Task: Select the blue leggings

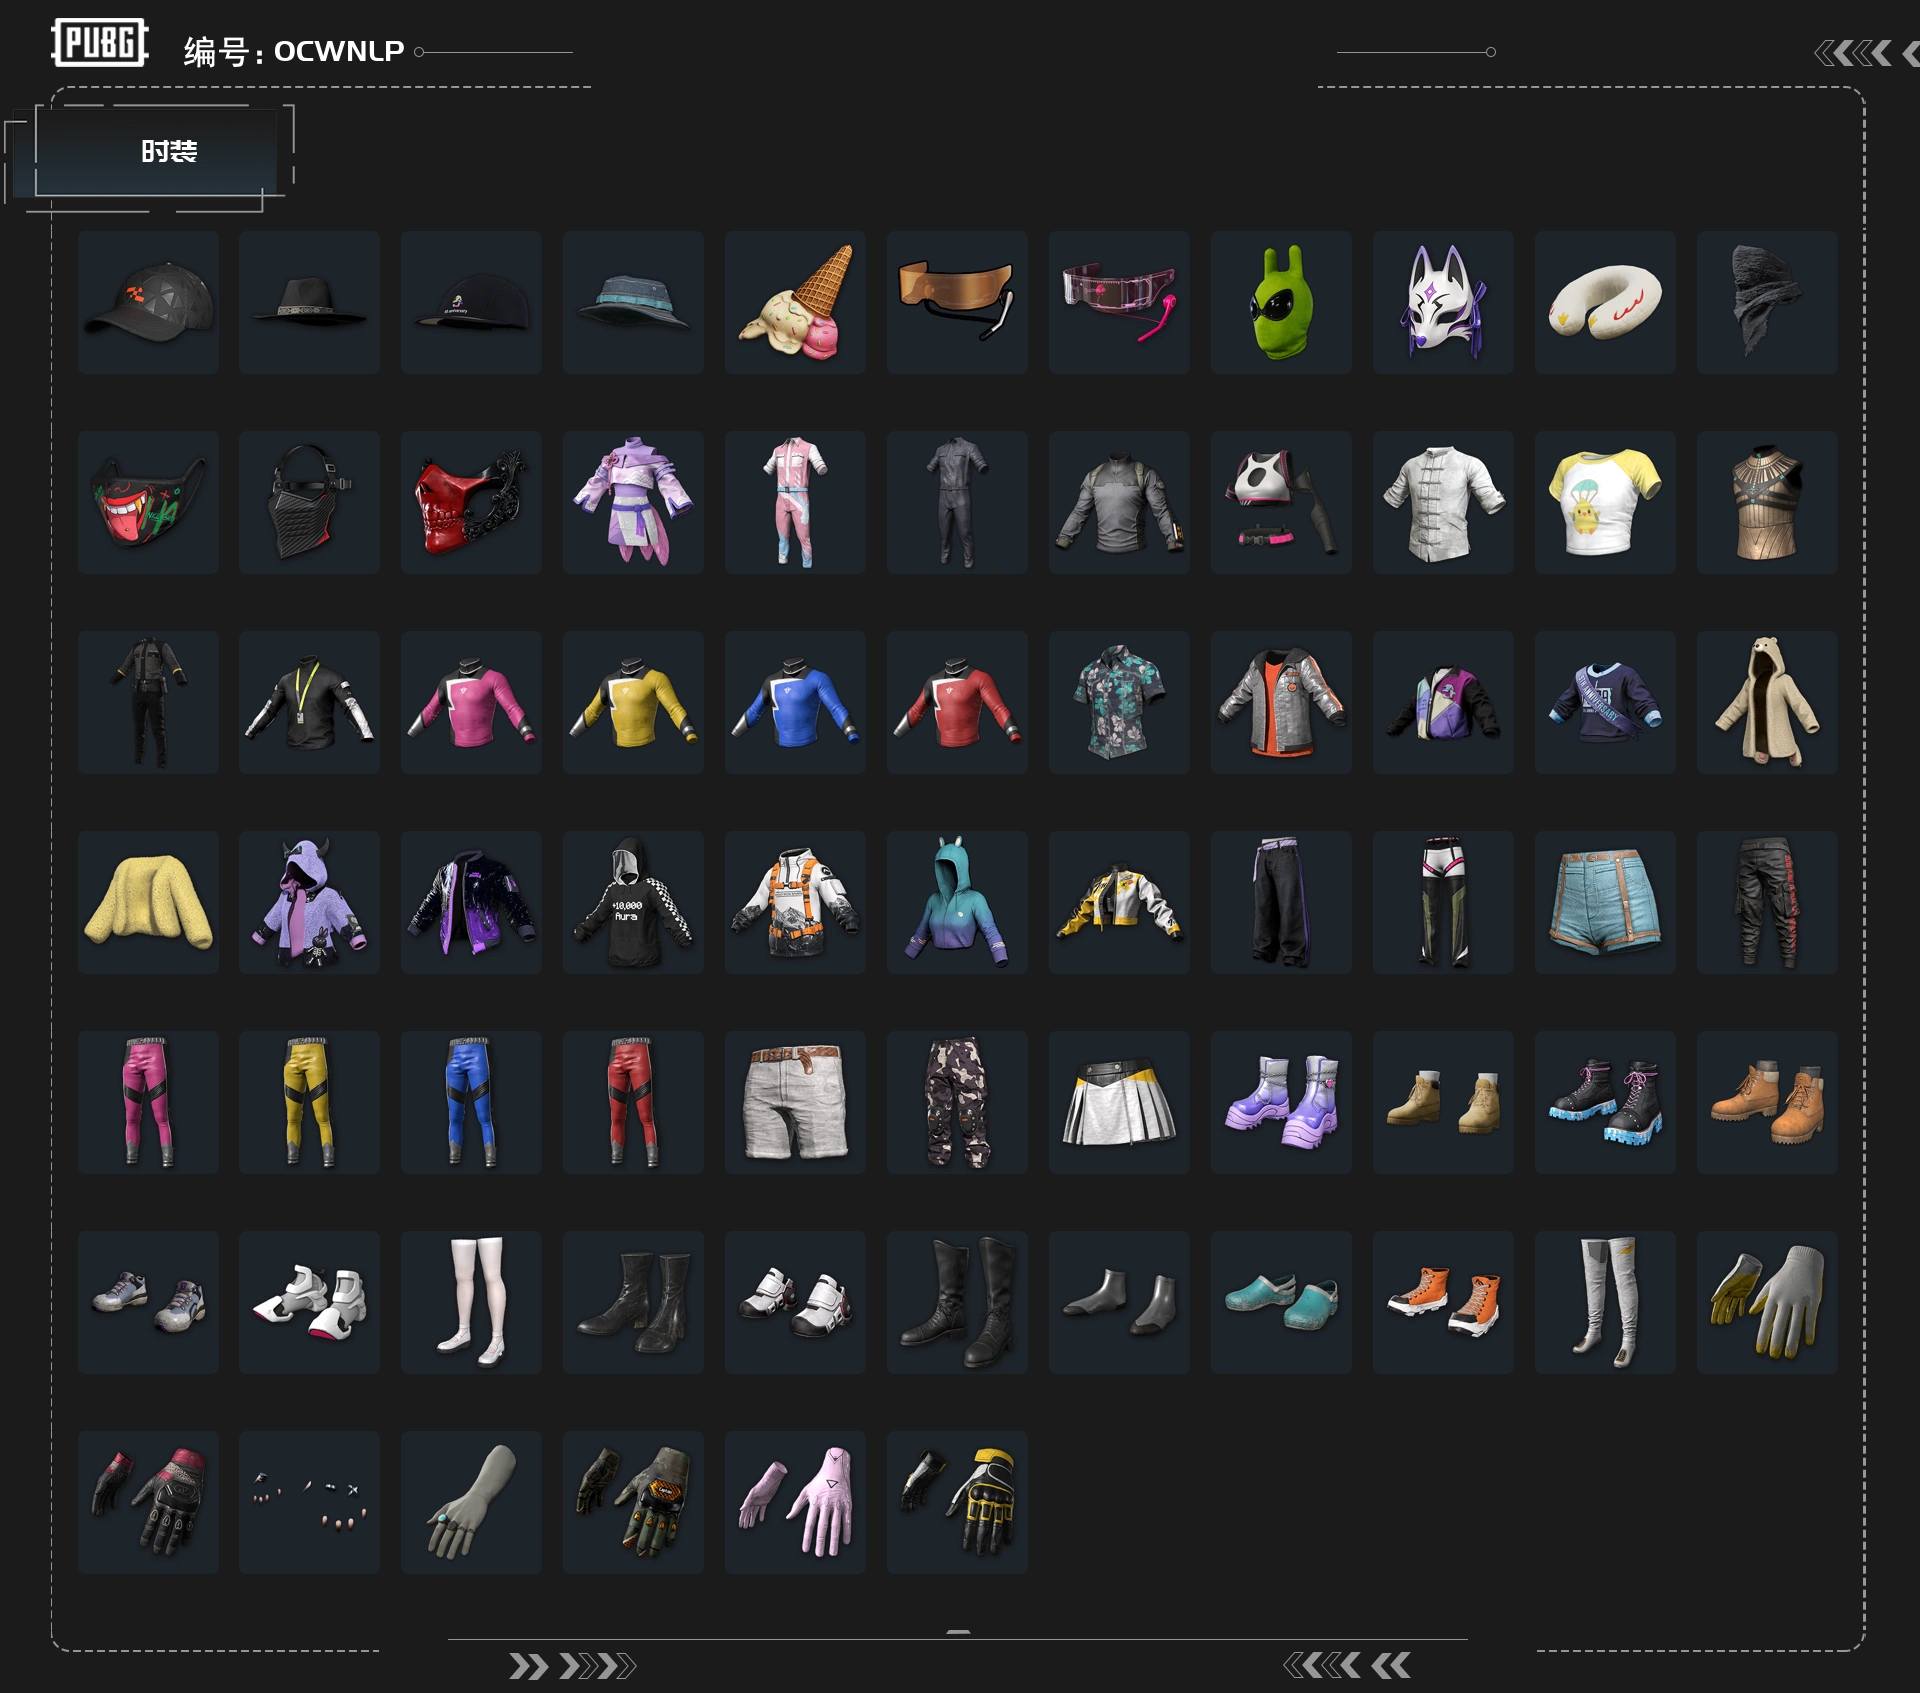Action: [x=471, y=1102]
